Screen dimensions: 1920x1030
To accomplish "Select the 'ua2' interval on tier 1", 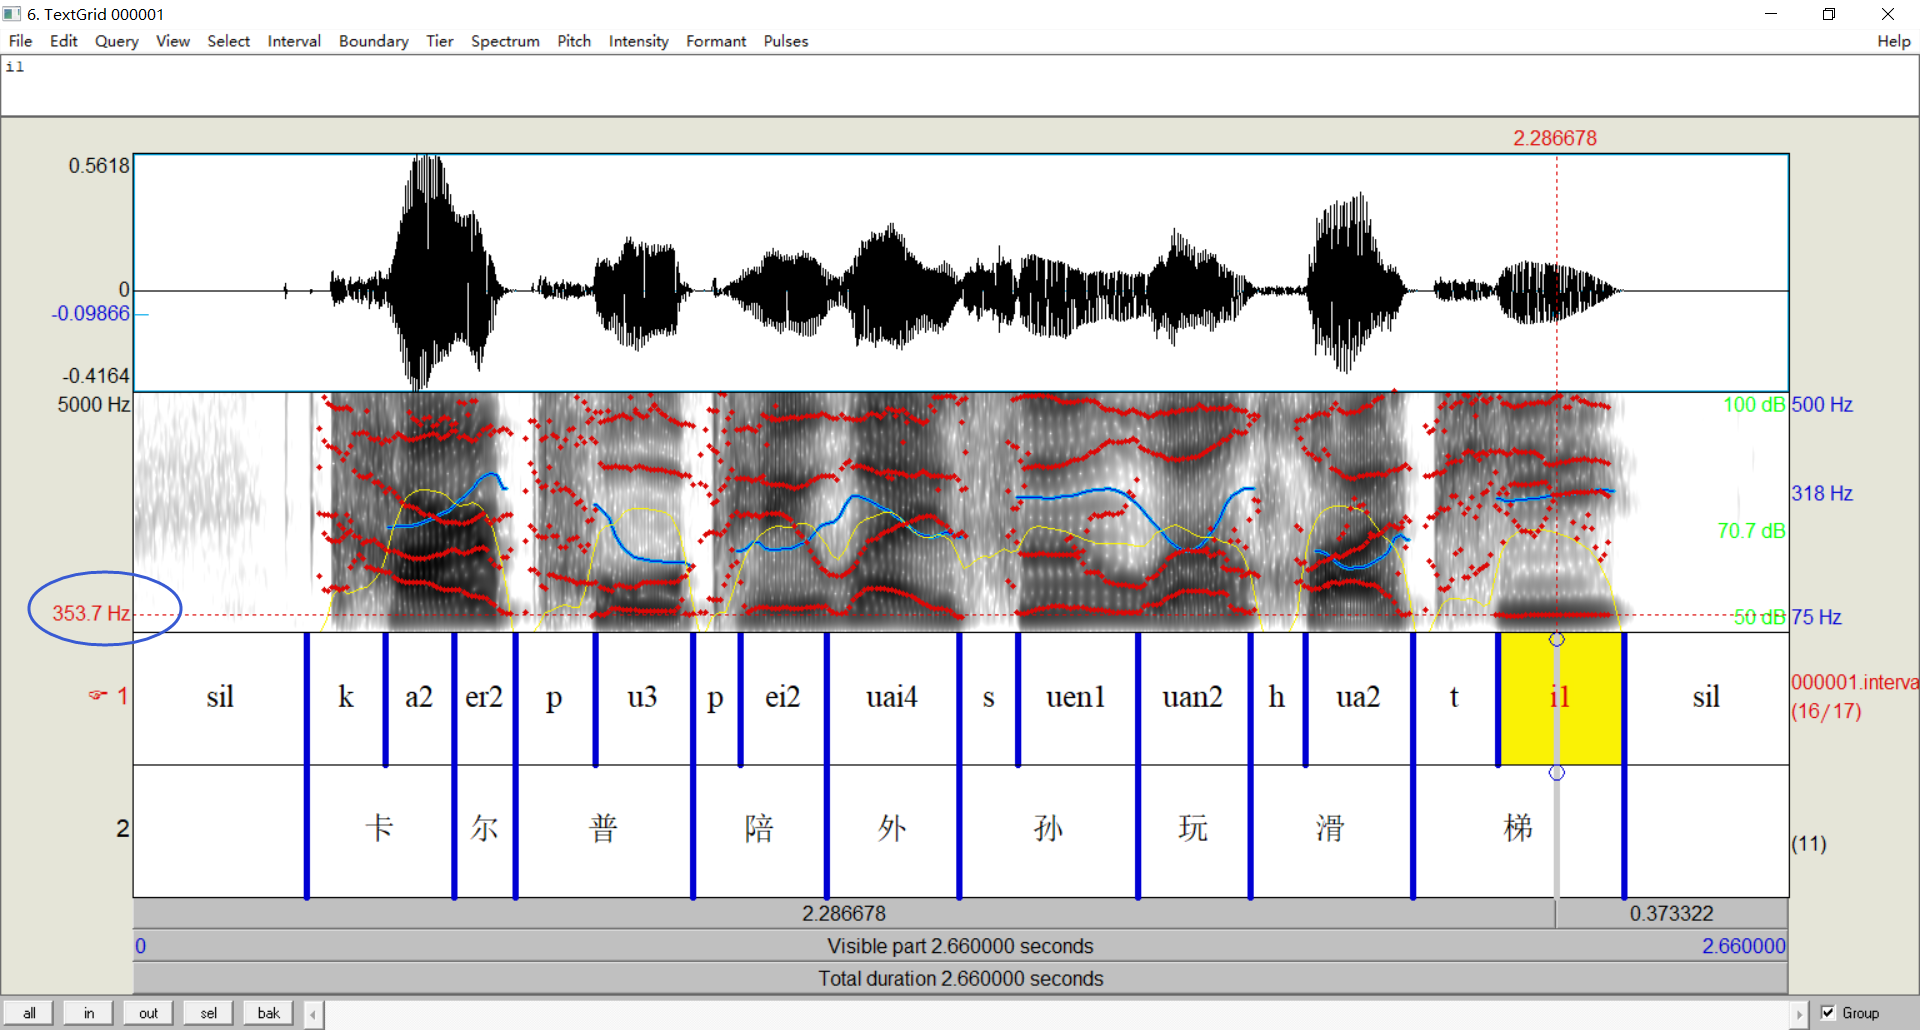I will tap(1358, 697).
